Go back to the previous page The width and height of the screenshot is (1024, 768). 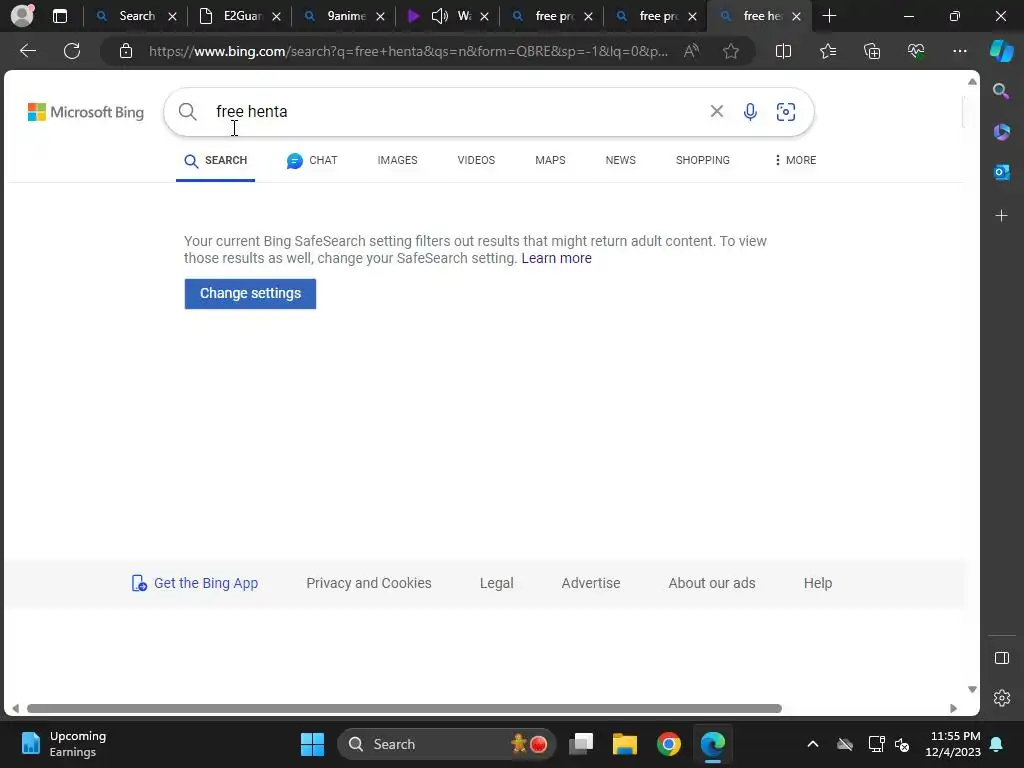[x=28, y=51]
